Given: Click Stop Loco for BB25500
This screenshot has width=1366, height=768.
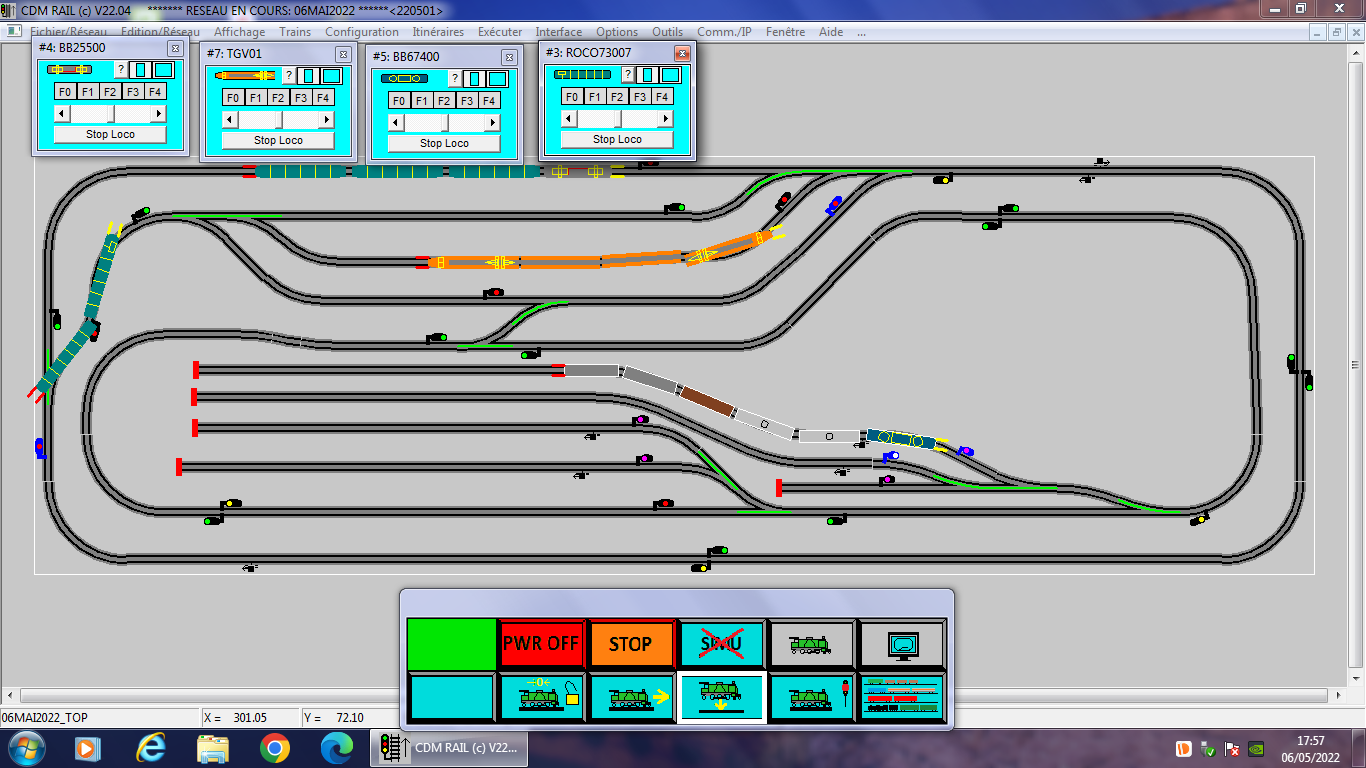Looking at the screenshot, I should (110, 134).
